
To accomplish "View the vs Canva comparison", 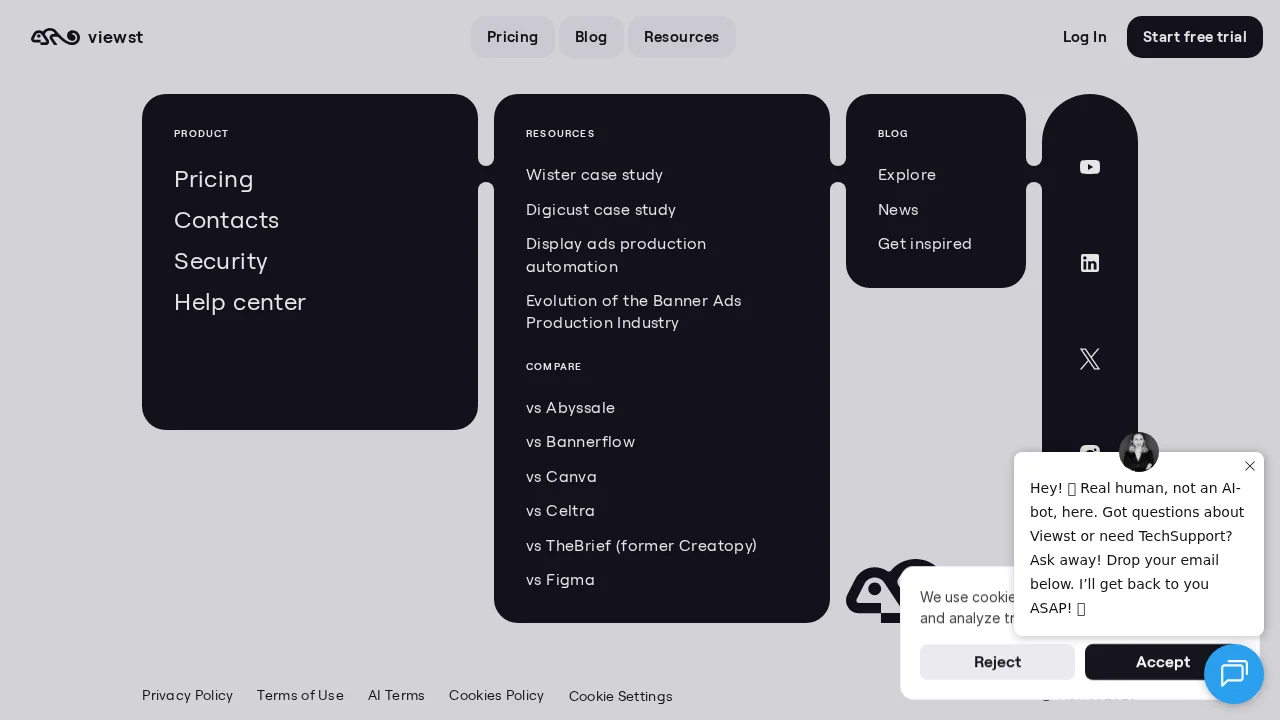I will coord(561,477).
